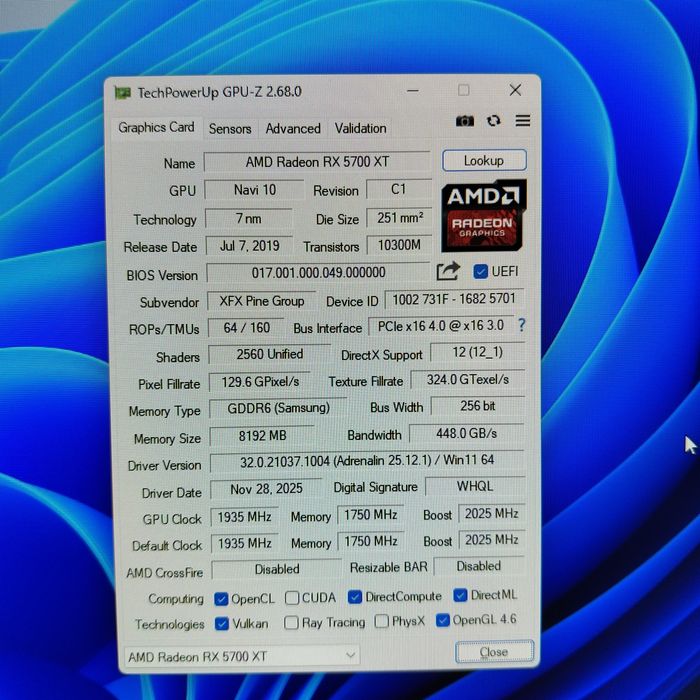Viewport: 700px width, 700px height.
Task: Click Pixel Fillrate '129.6 GPixel/s'
Action: click(260, 382)
